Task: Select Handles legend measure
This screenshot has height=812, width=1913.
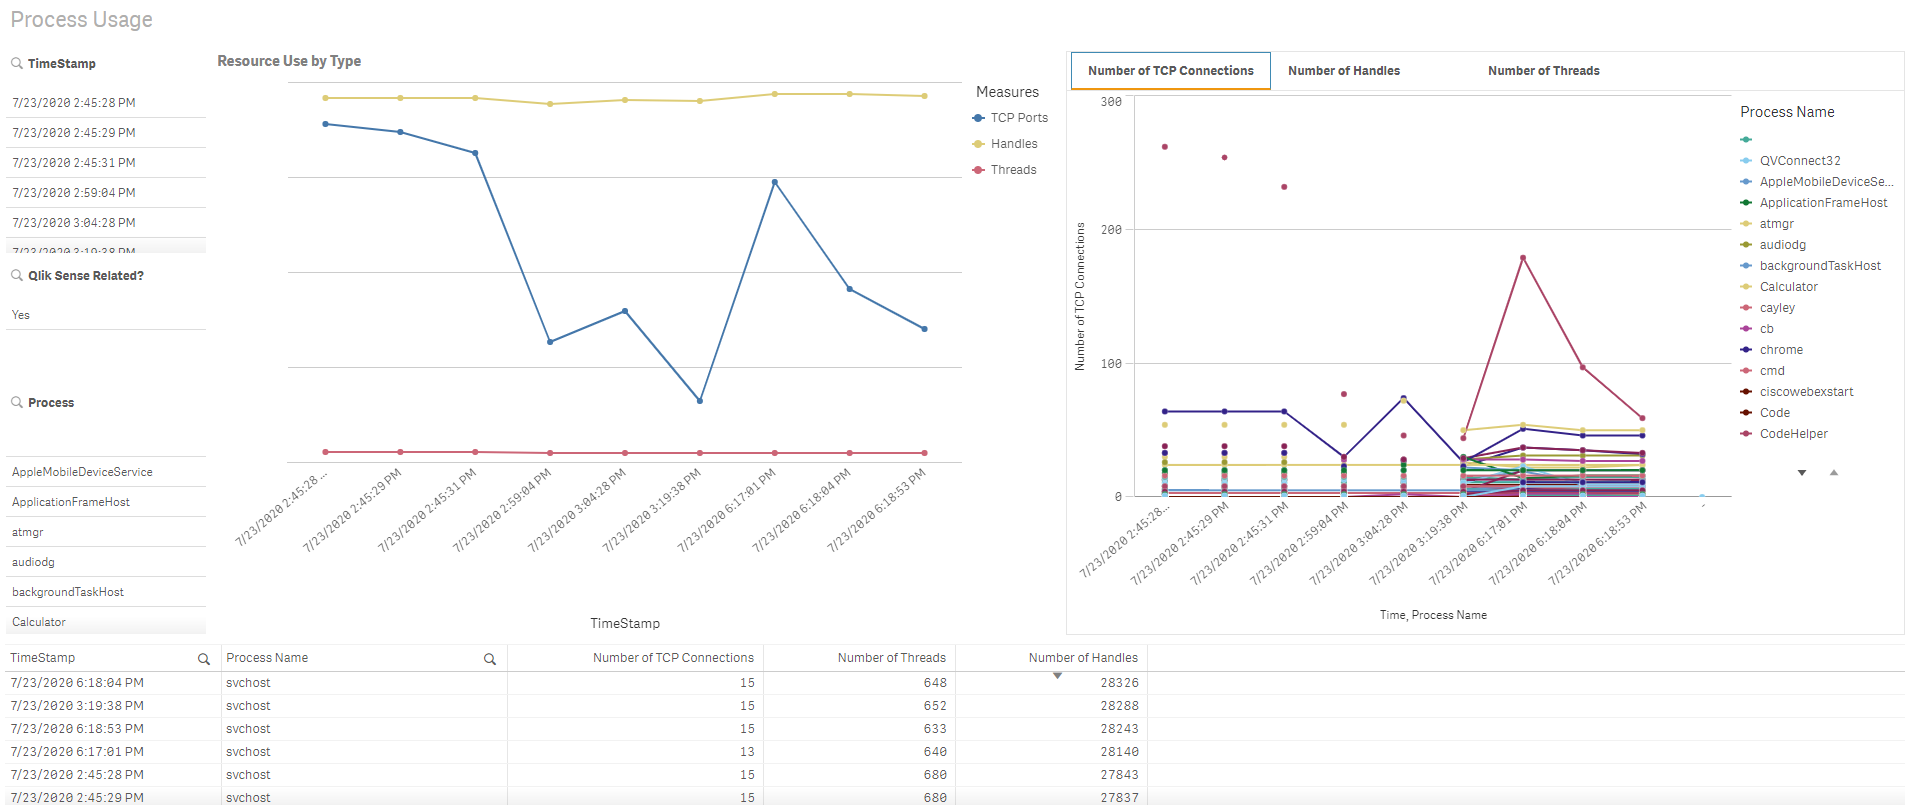Action: coord(1005,144)
